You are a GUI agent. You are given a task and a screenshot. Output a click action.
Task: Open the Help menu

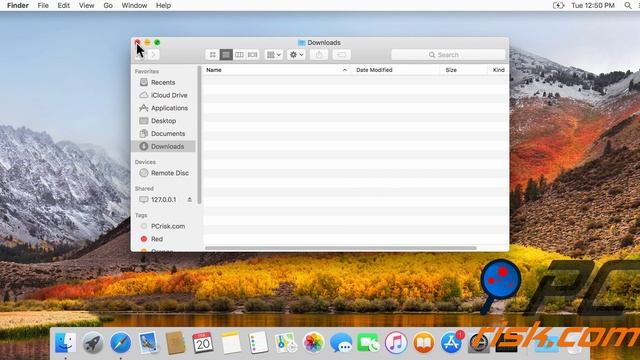click(163, 5)
